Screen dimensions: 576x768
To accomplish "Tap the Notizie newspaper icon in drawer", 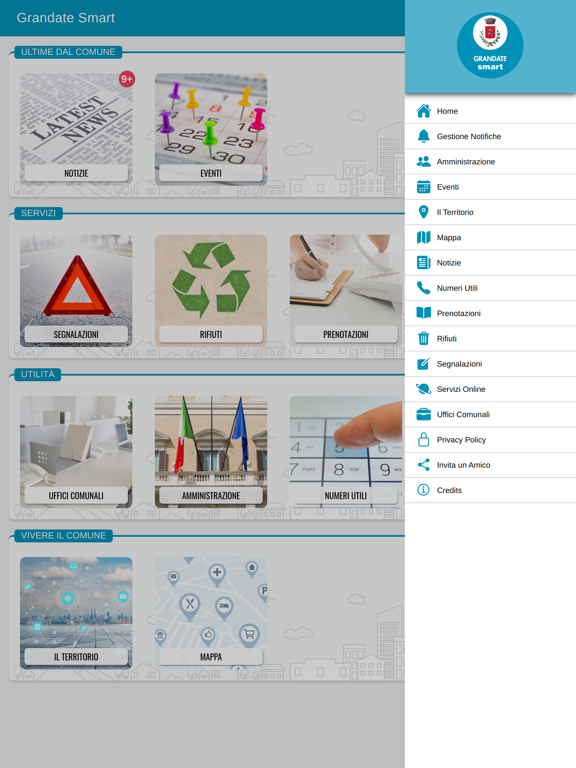I will 423,263.
